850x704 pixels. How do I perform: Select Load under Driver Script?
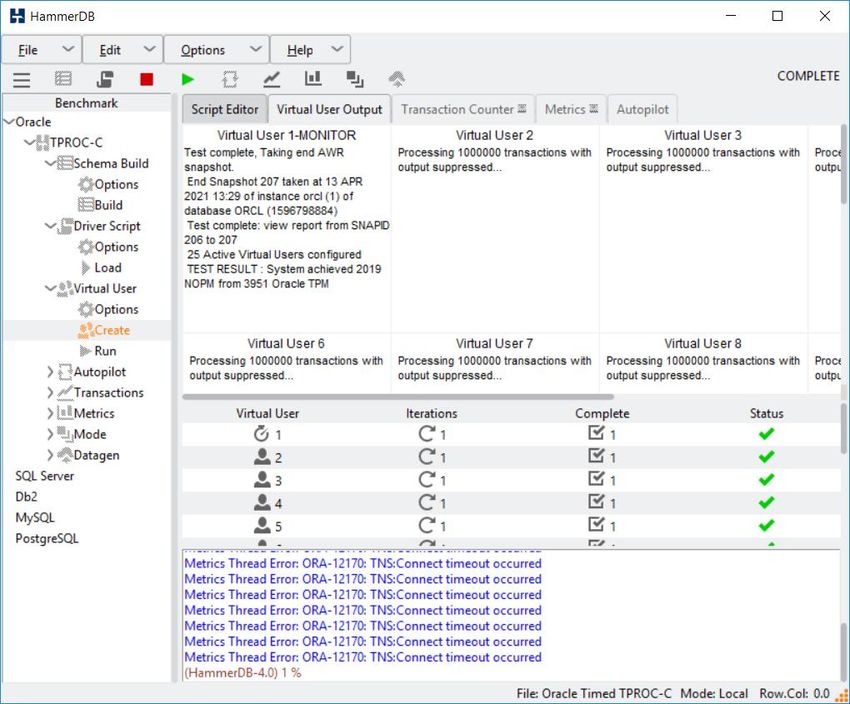101,268
